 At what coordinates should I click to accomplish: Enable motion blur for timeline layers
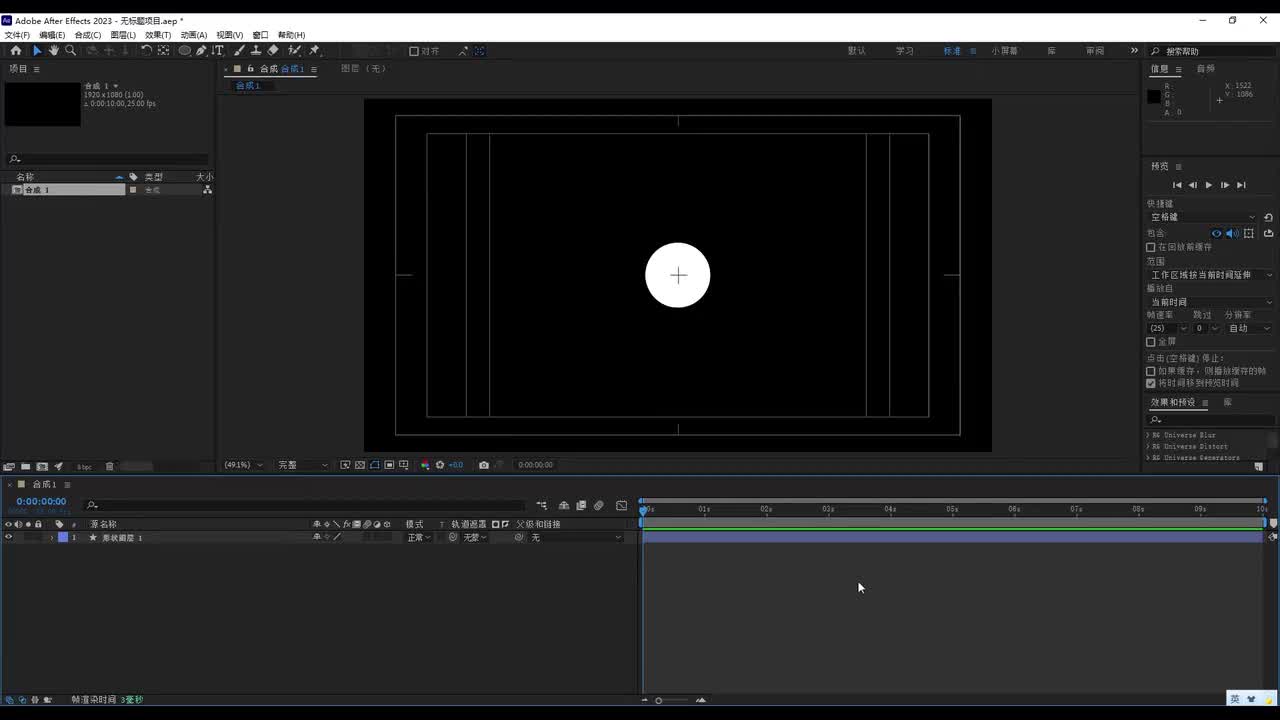[599, 505]
